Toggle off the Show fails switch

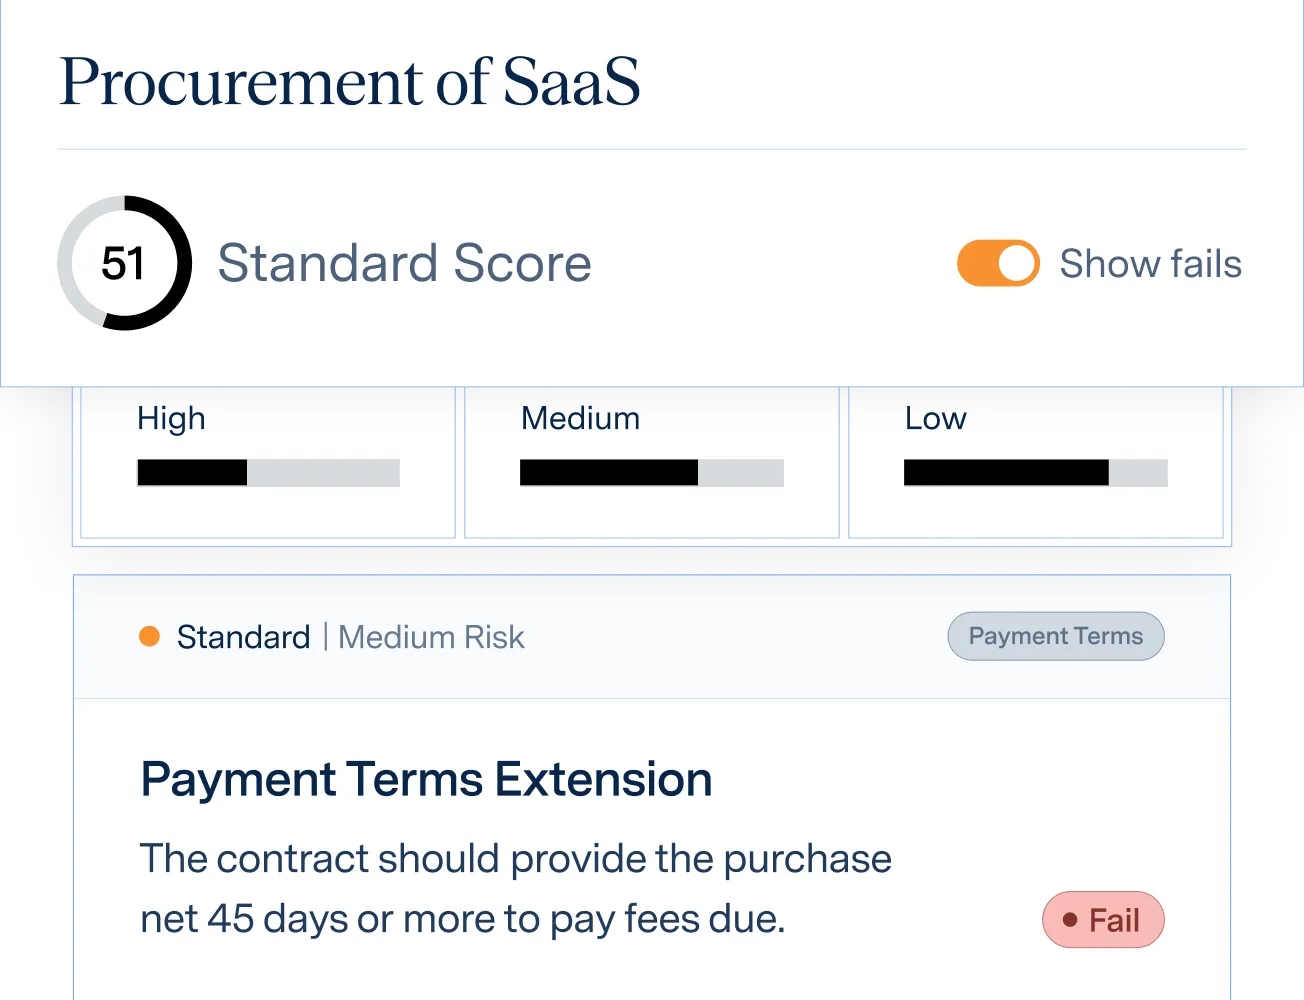coord(998,264)
